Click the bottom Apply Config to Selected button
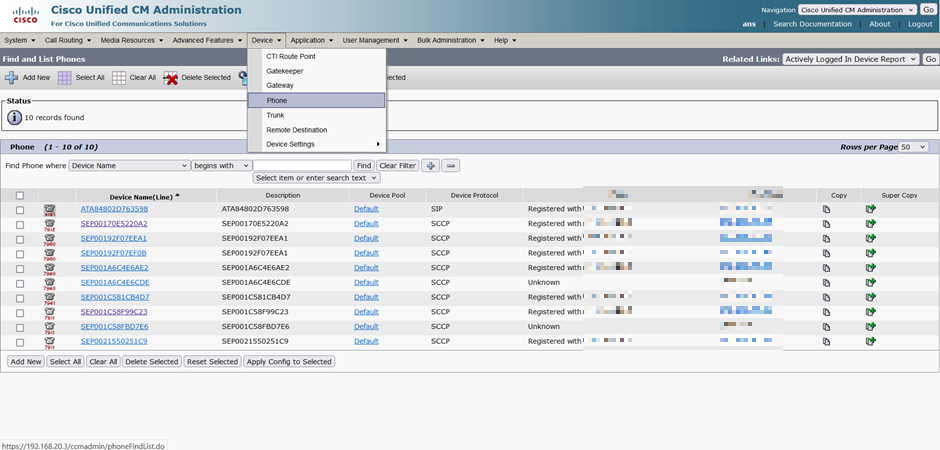940x450 pixels. 289,362
